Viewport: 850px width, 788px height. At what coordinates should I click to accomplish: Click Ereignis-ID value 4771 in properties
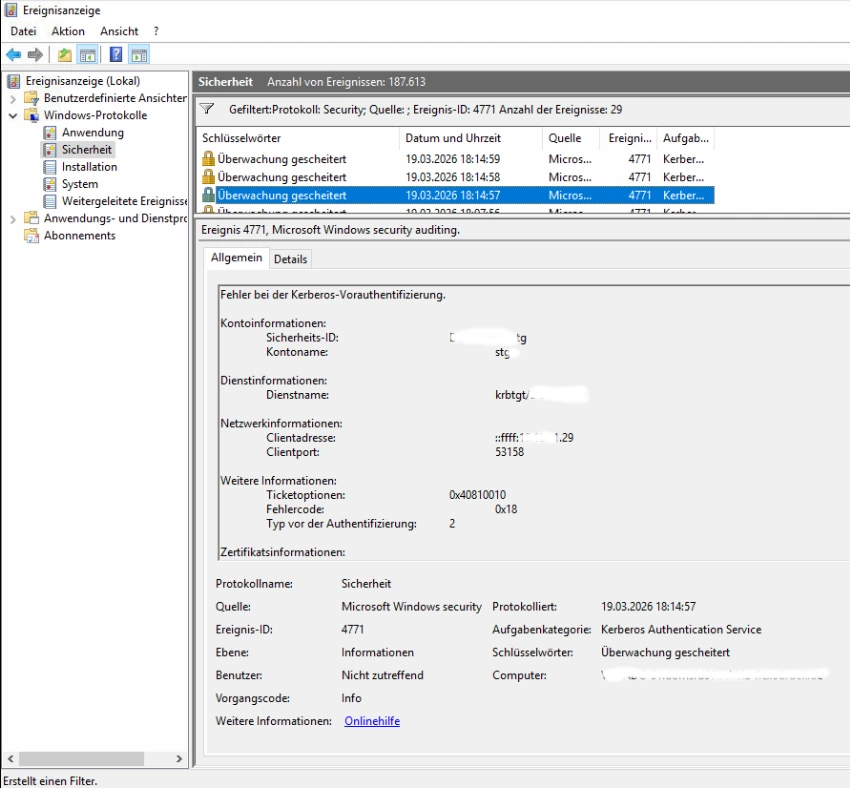click(352, 630)
